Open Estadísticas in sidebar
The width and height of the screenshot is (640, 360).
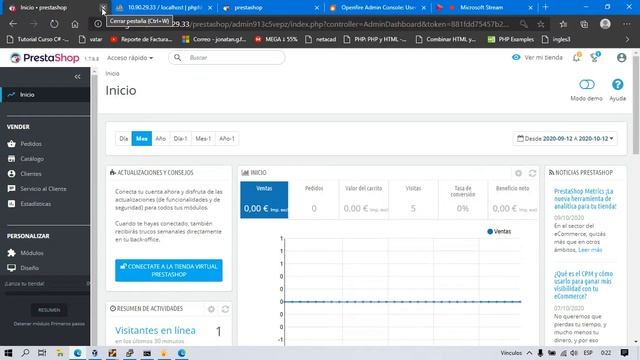36,204
